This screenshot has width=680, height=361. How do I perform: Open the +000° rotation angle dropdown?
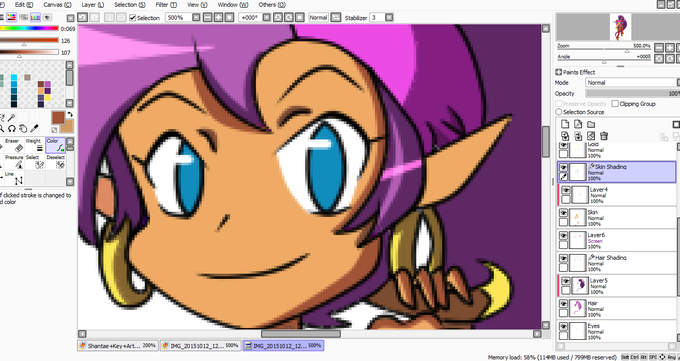(x=266, y=17)
